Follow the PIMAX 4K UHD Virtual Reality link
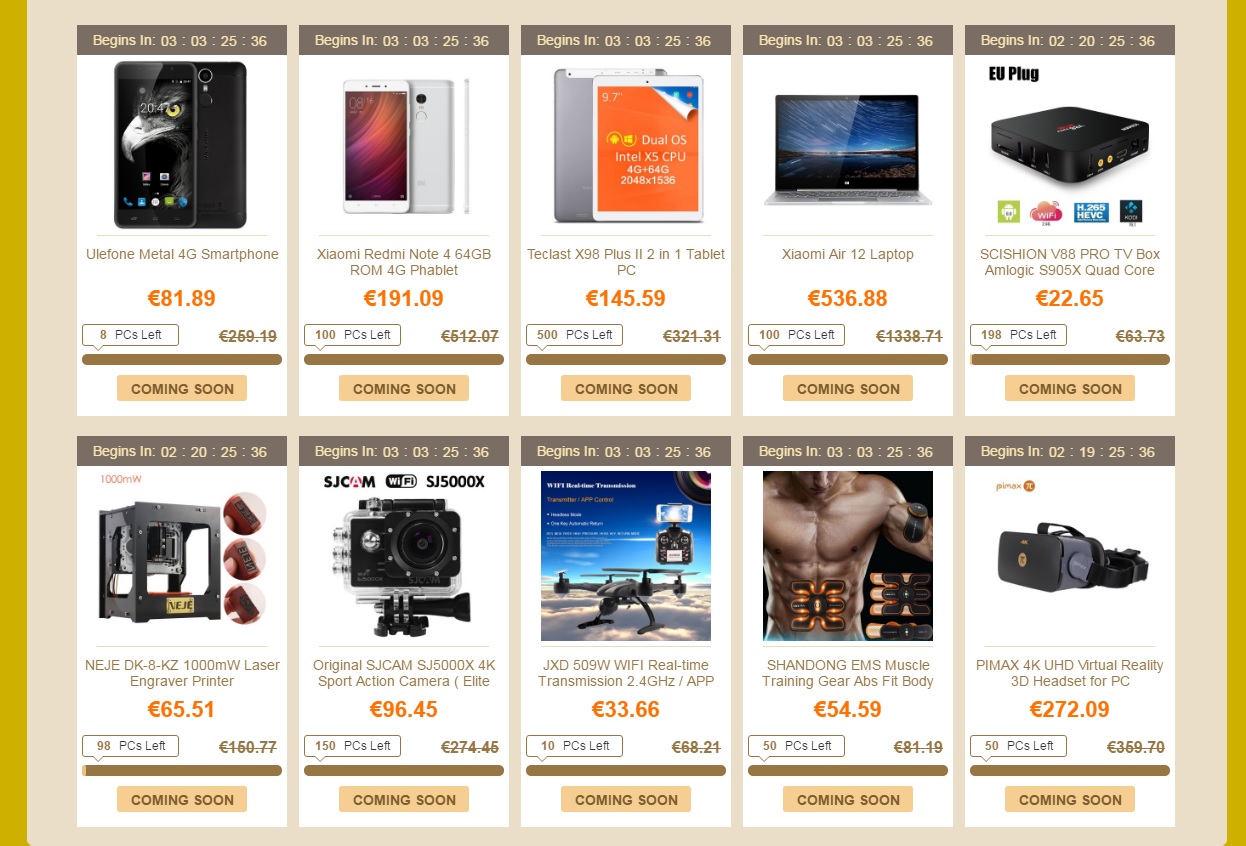Screen dimensions: 1246x846 1070,673
